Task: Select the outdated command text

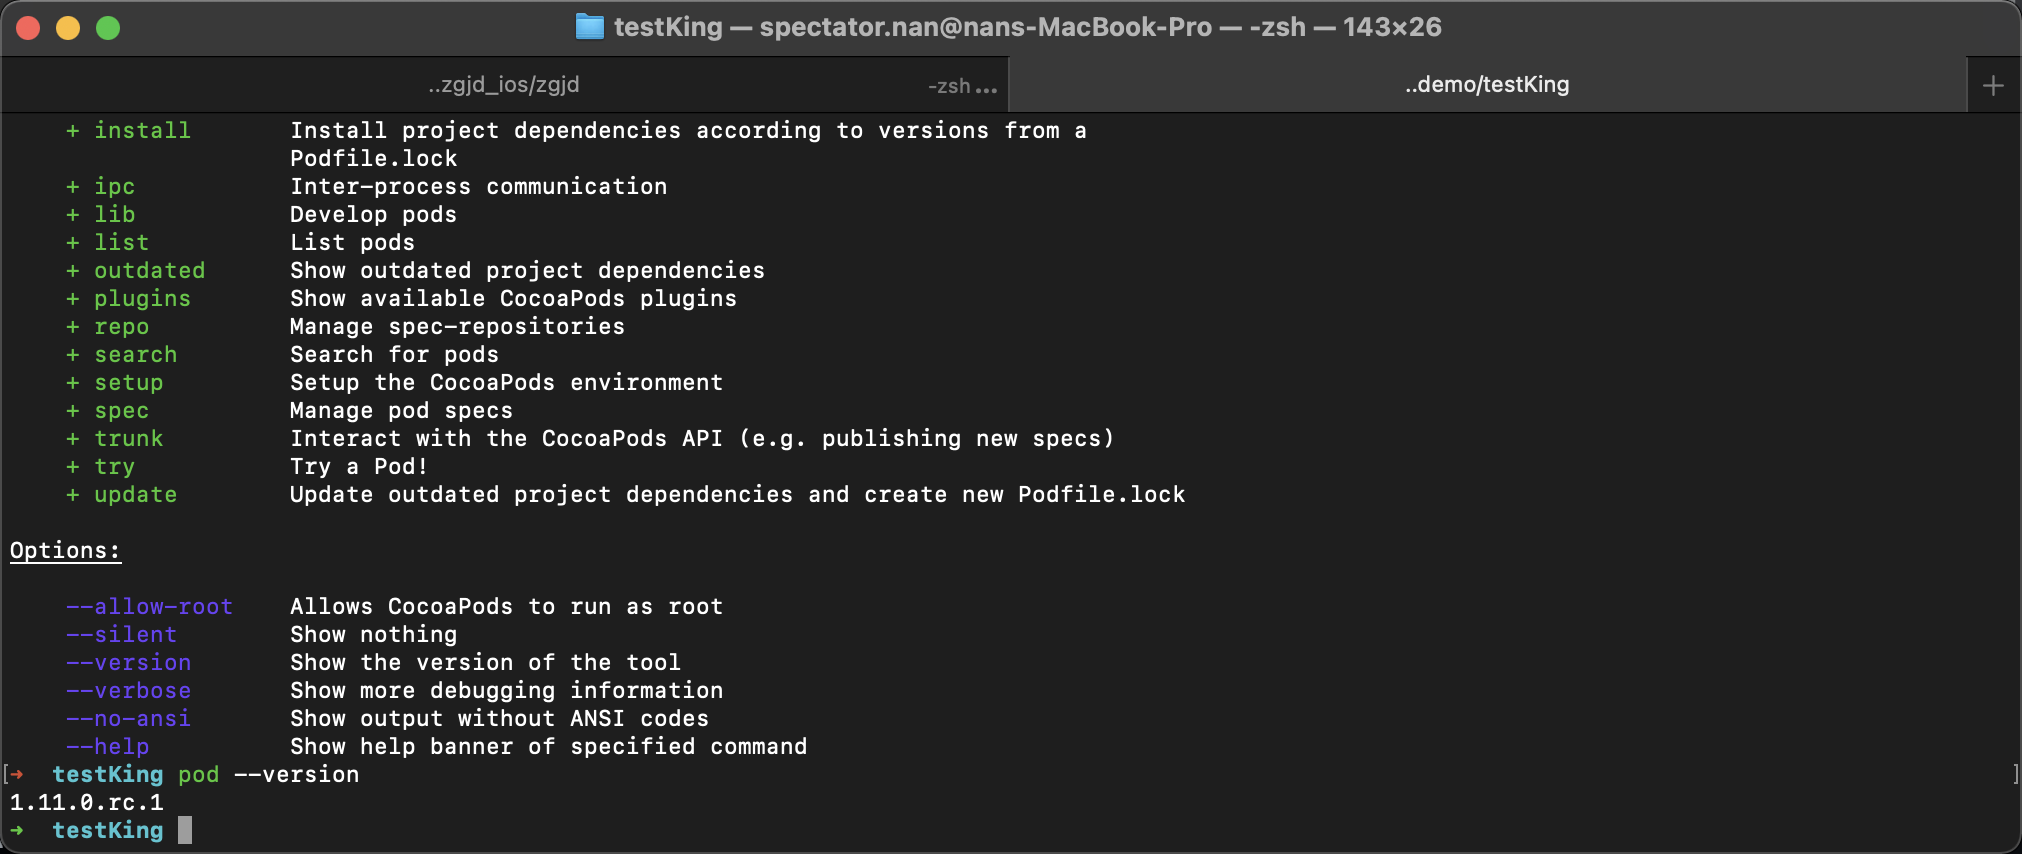Action: [x=150, y=270]
